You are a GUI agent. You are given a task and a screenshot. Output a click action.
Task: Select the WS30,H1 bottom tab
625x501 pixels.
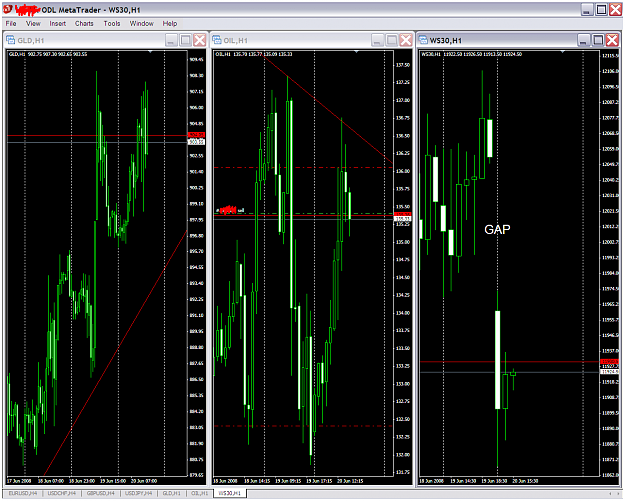pyautogui.click(x=230, y=493)
